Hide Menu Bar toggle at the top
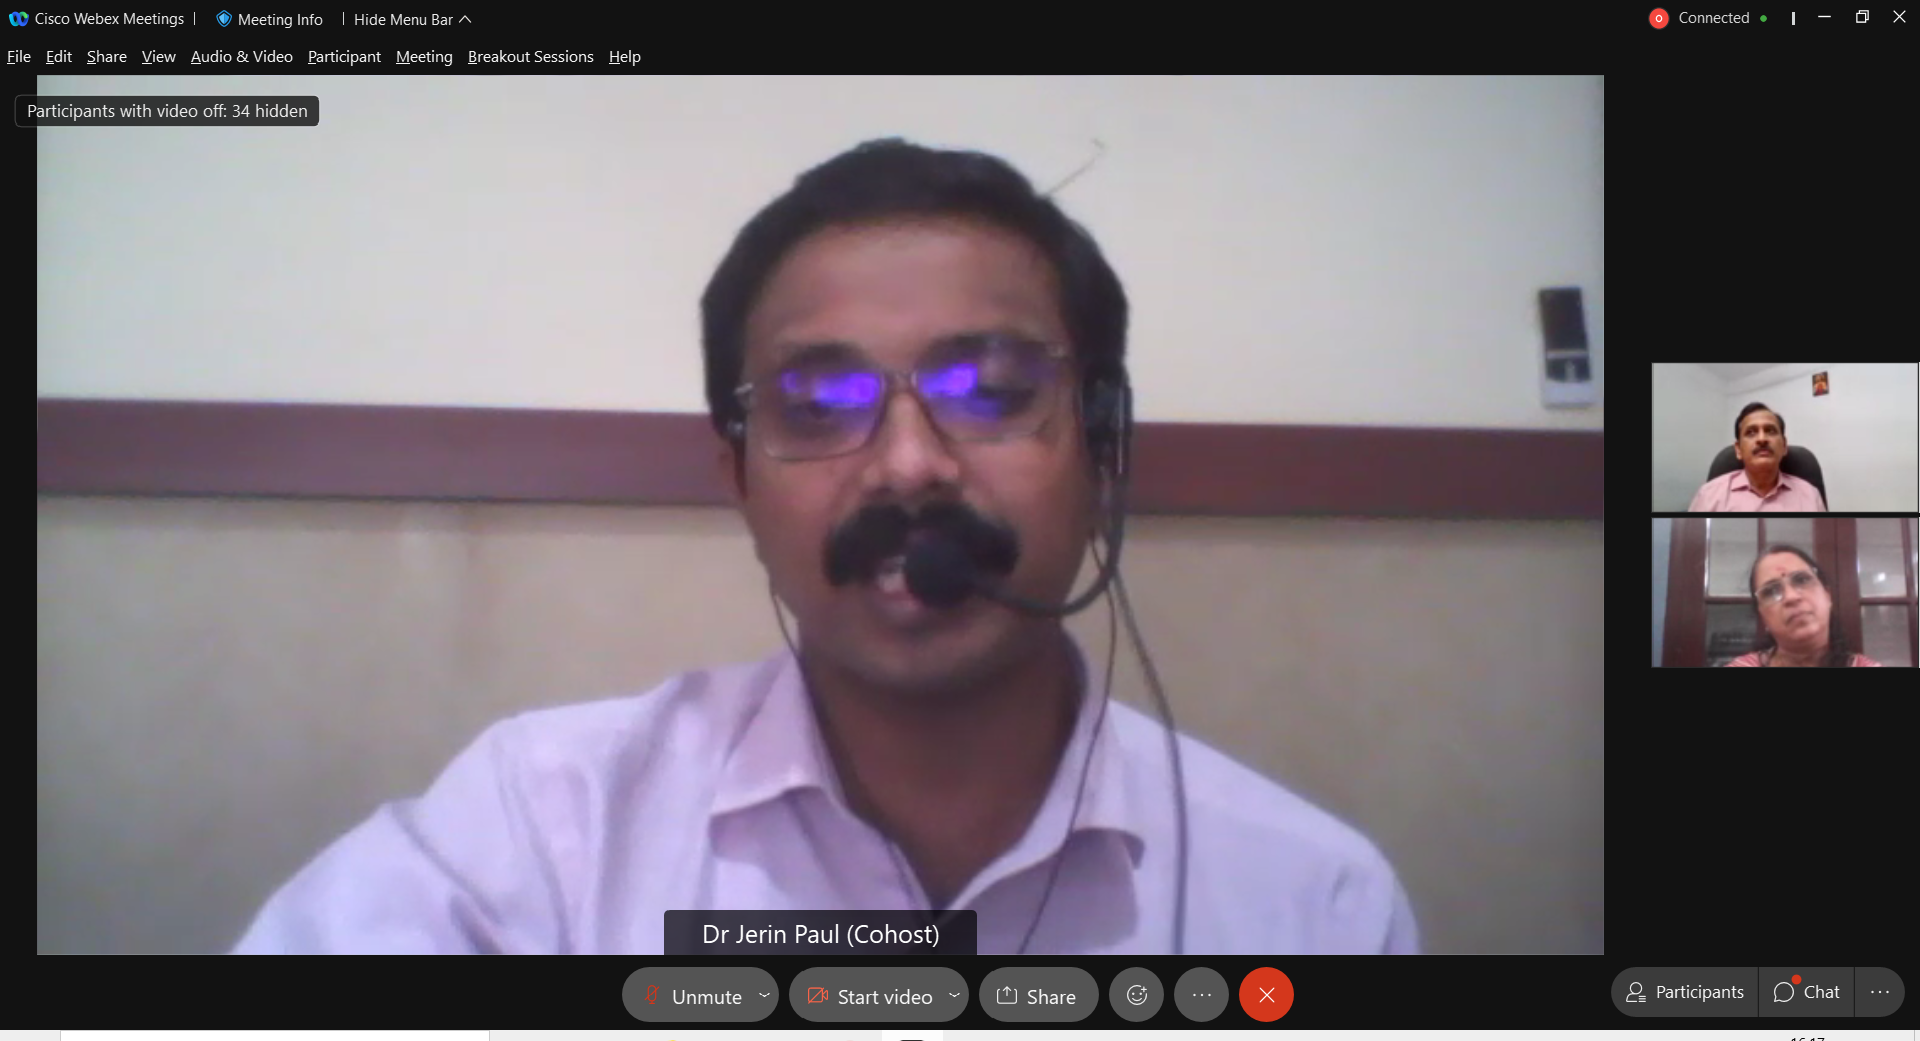Image resolution: width=1920 pixels, height=1041 pixels. [x=411, y=19]
